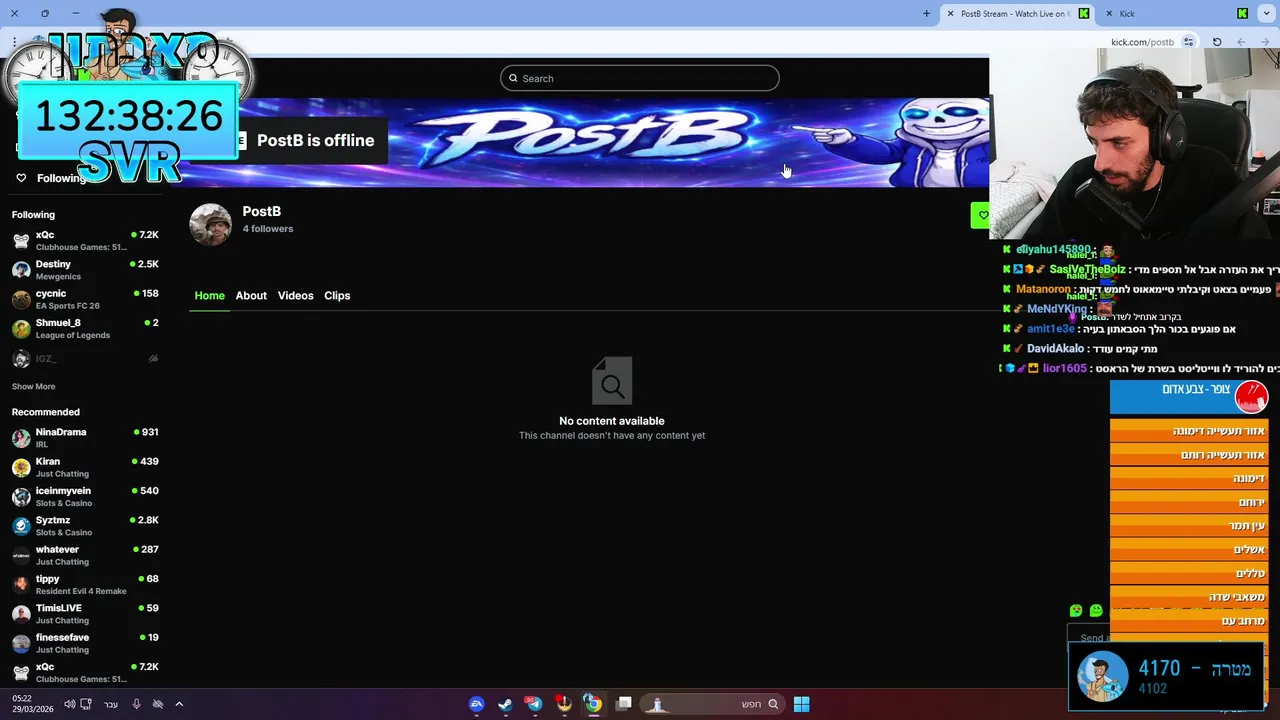Click the no-content document search icon

(612, 381)
